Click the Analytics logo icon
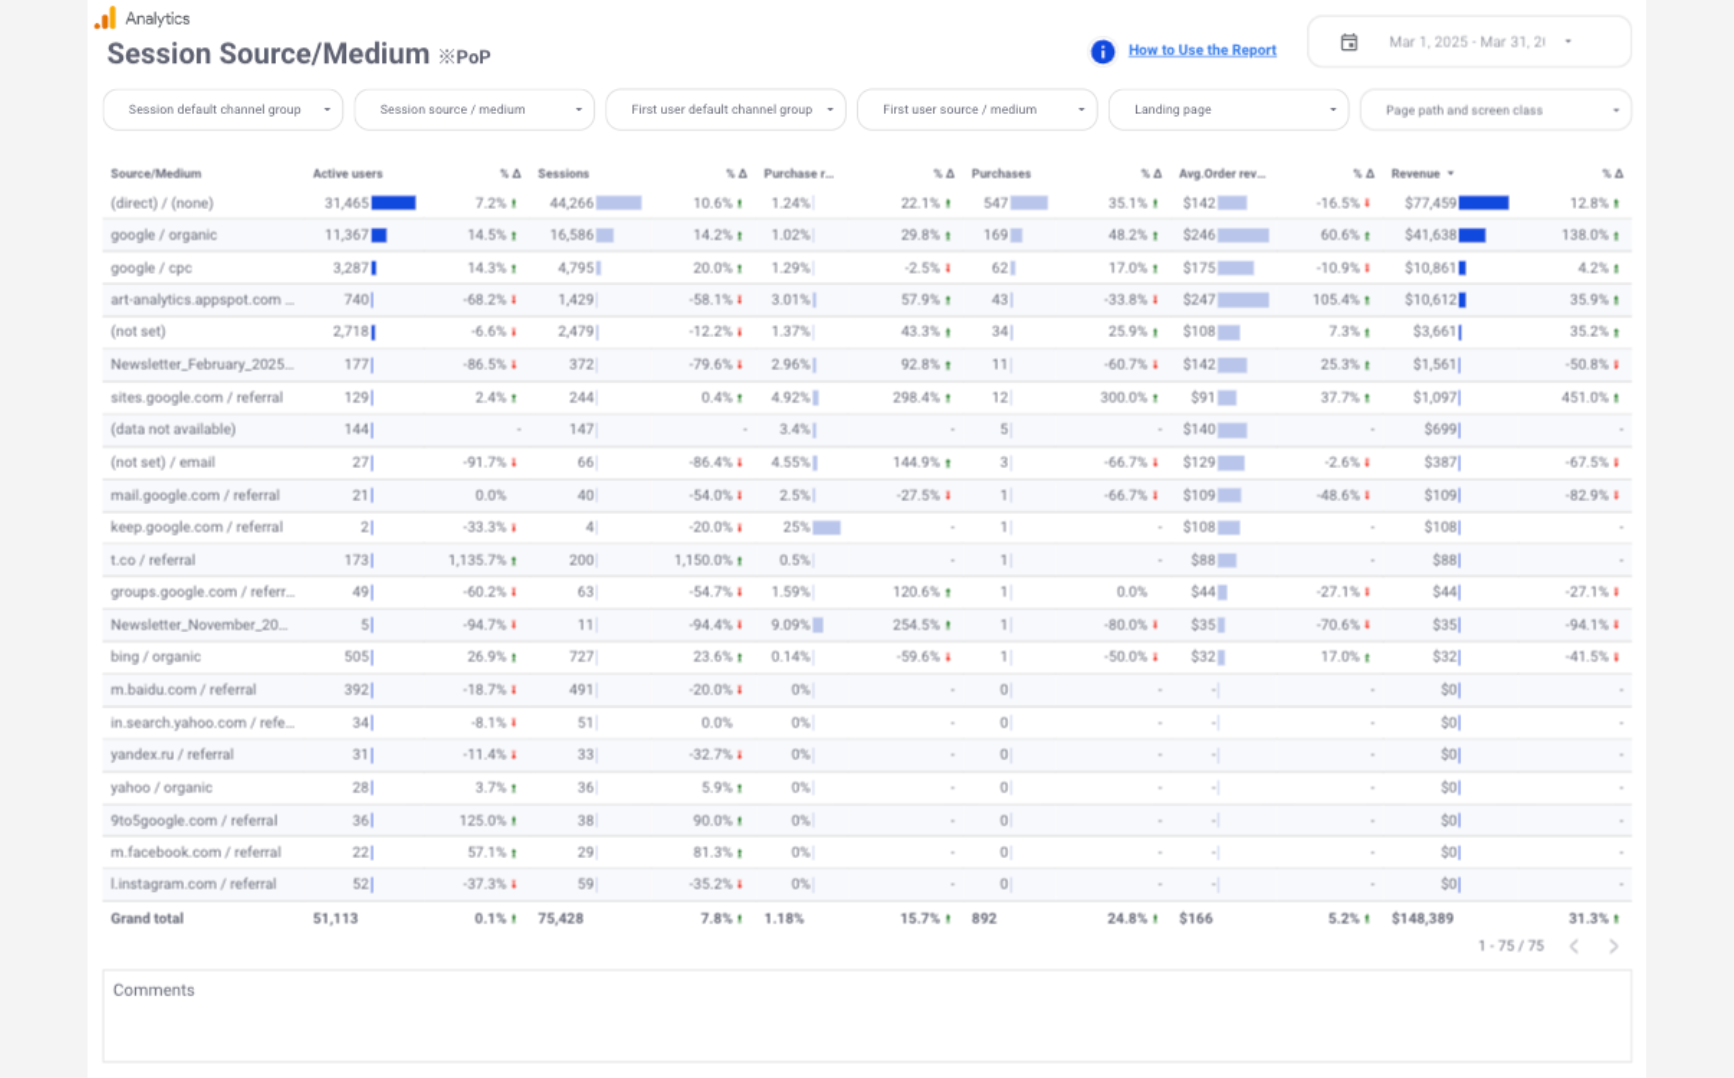Screen dimensions: 1734x1078 coord(106,18)
